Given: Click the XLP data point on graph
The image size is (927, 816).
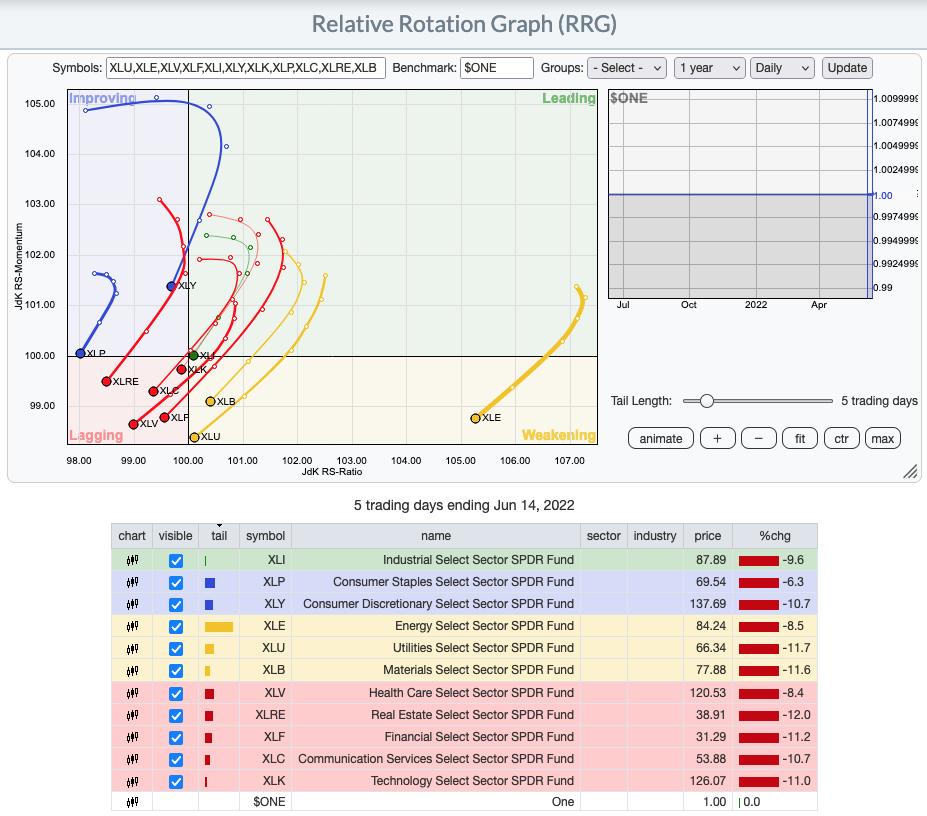Looking at the screenshot, I should (x=80, y=354).
